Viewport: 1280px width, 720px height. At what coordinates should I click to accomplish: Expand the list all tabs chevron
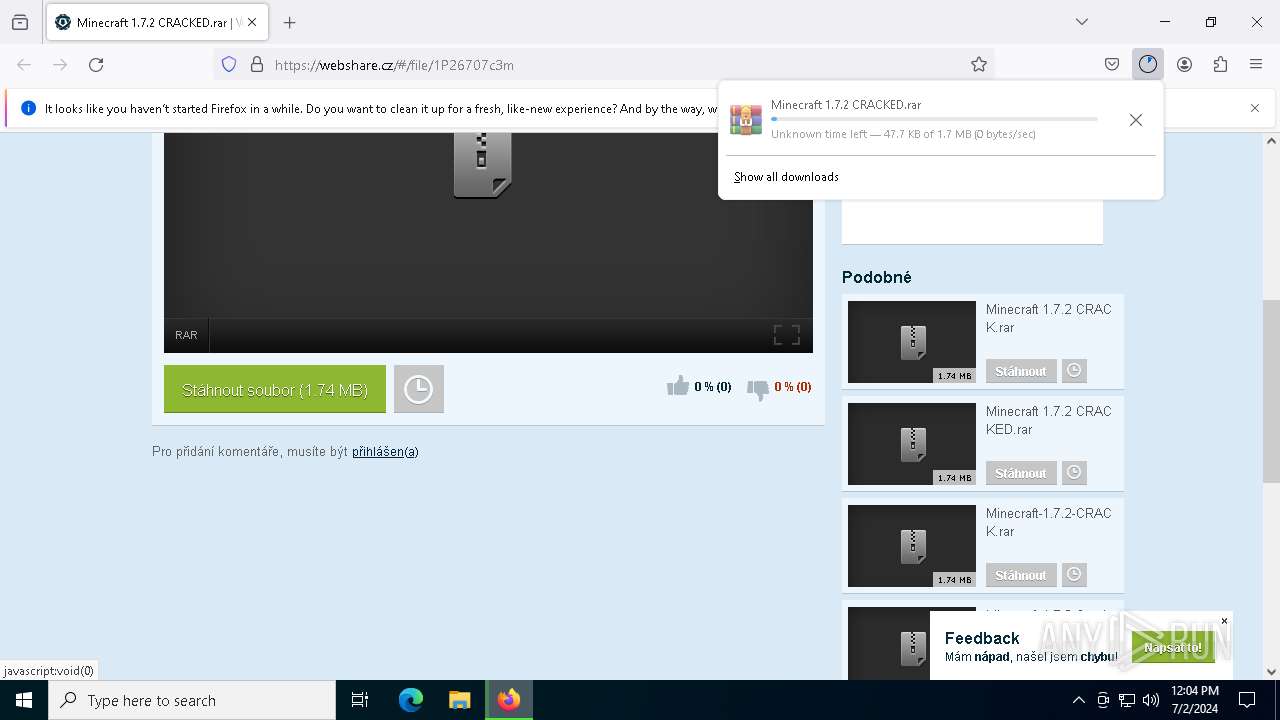tap(1082, 22)
